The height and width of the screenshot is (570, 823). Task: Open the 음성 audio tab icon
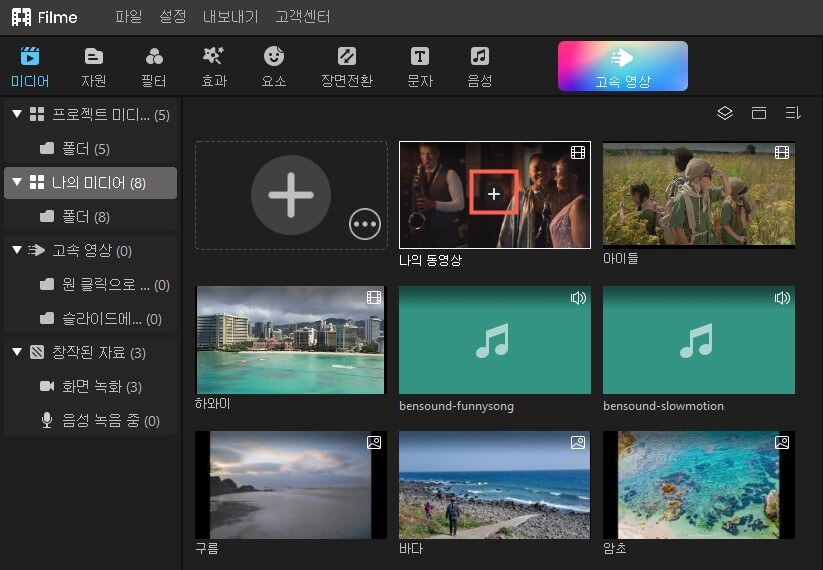click(x=479, y=56)
